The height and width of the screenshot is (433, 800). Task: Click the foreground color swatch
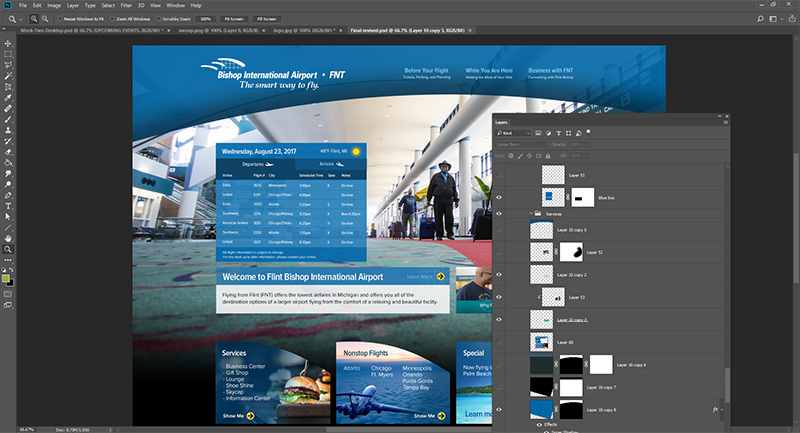[6, 278]
